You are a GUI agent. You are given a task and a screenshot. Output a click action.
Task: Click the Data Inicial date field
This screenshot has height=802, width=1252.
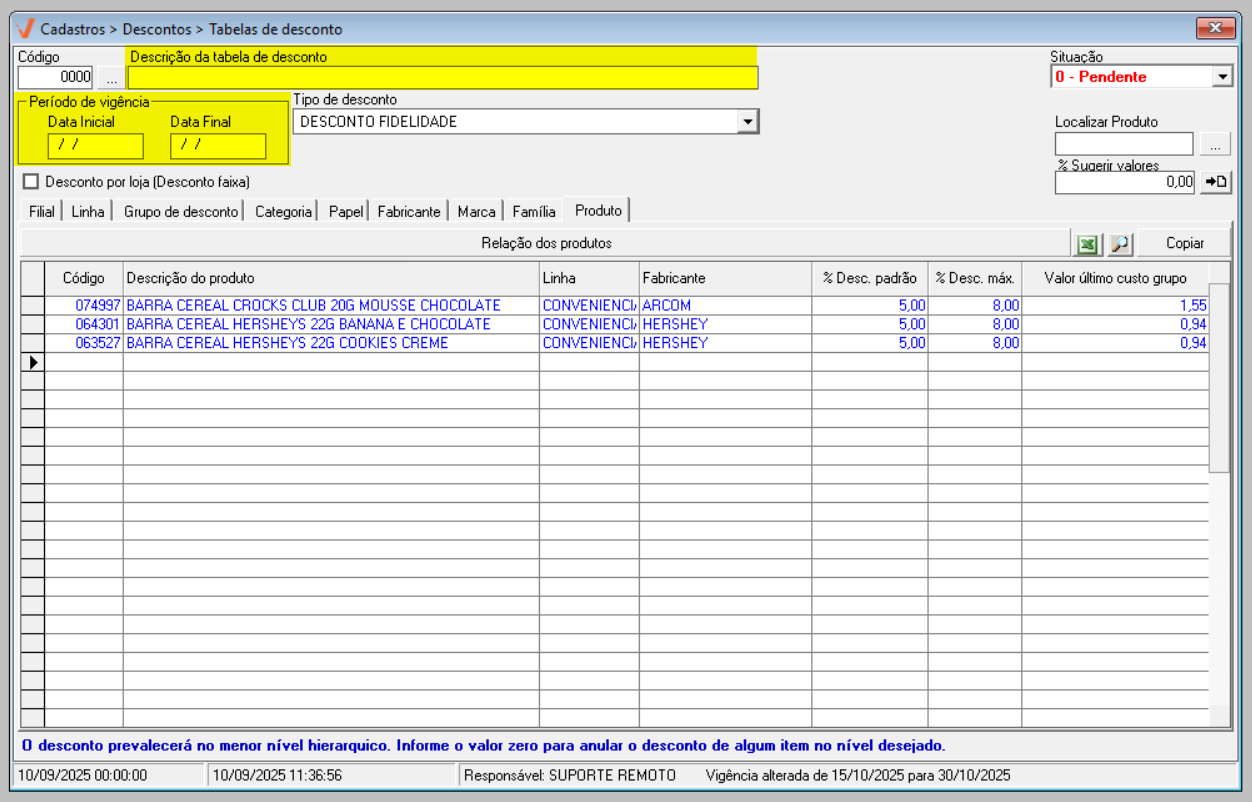point(95,146)
